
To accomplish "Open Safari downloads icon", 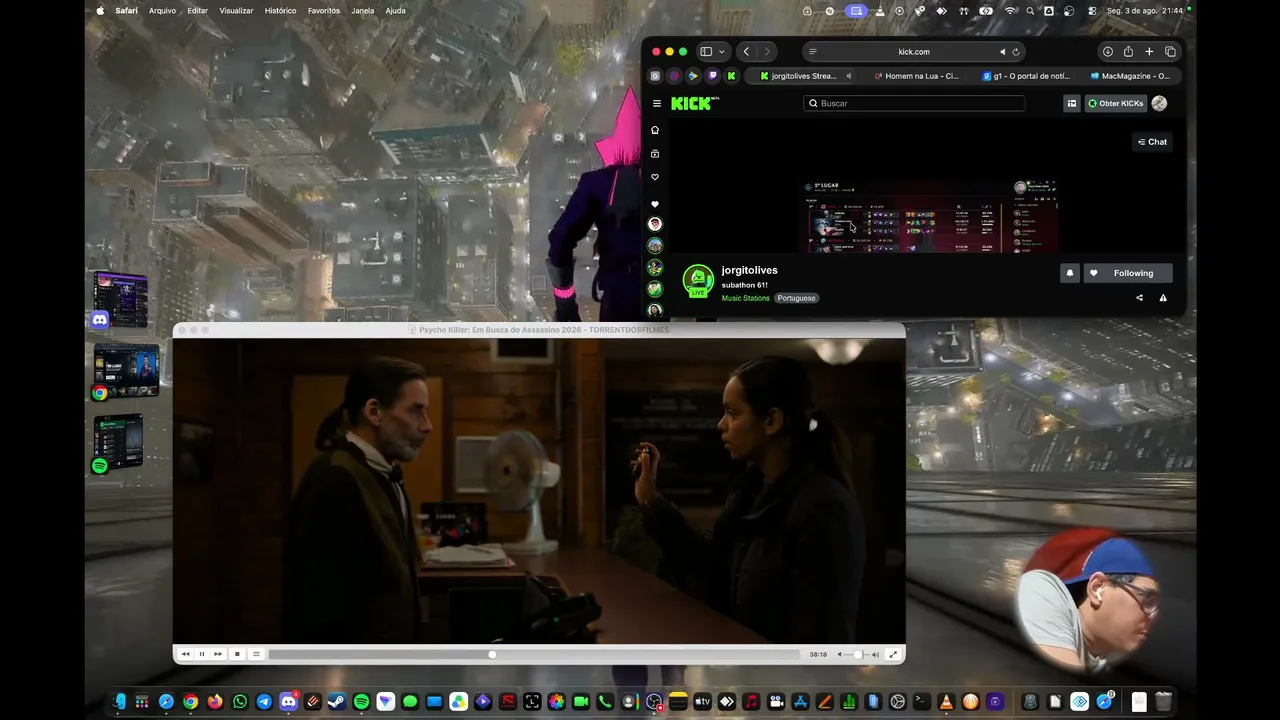I will point(1107,52).
